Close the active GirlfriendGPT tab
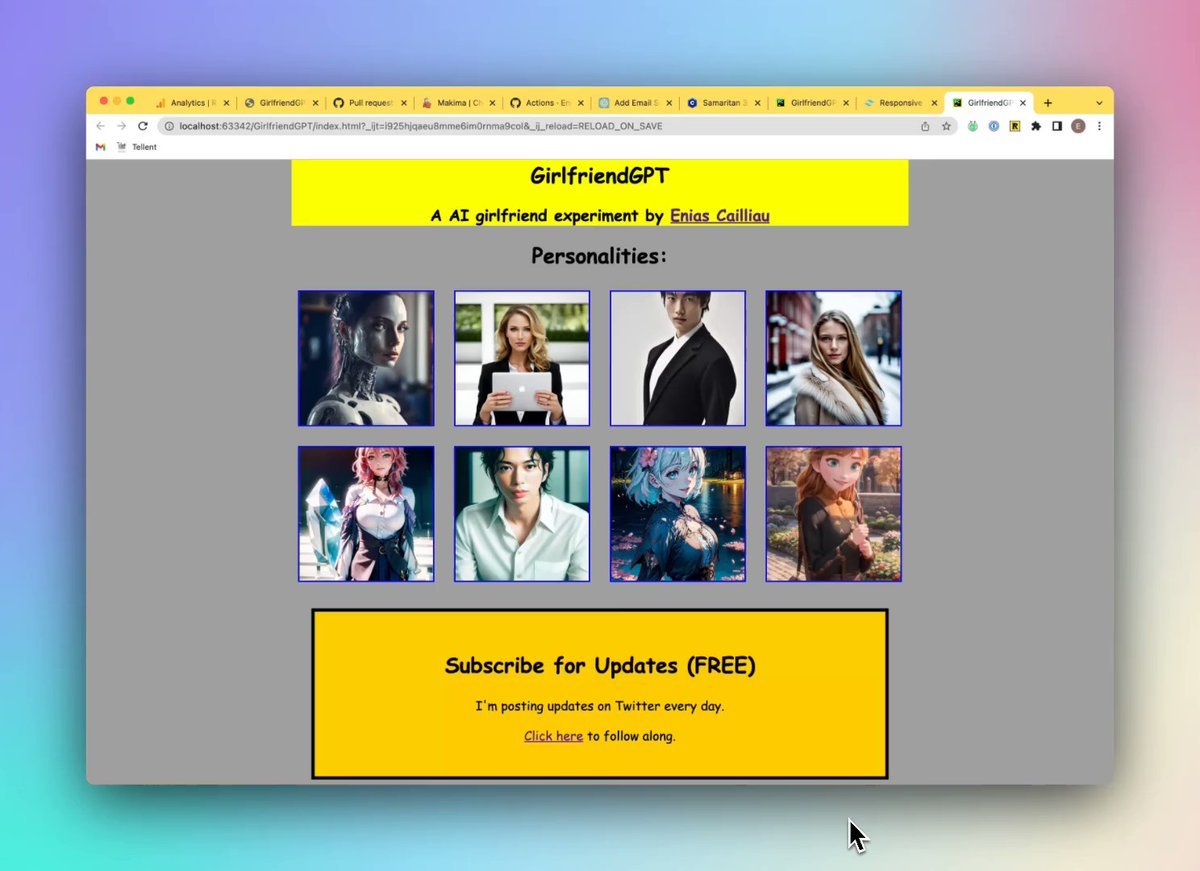The height and width of the screenshot is (871, 1200). 1022,103
